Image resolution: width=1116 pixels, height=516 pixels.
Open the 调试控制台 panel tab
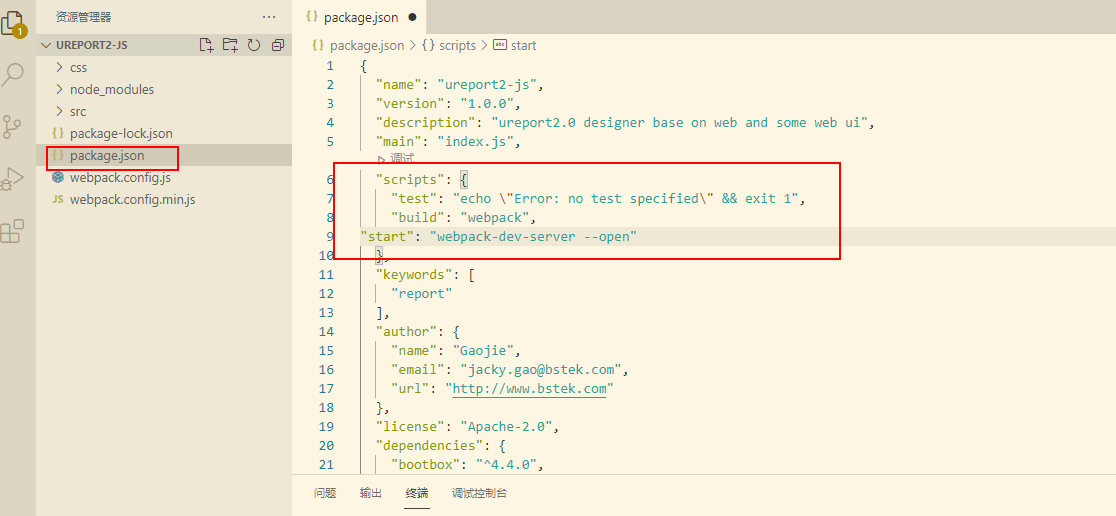[x=480, y=493]
